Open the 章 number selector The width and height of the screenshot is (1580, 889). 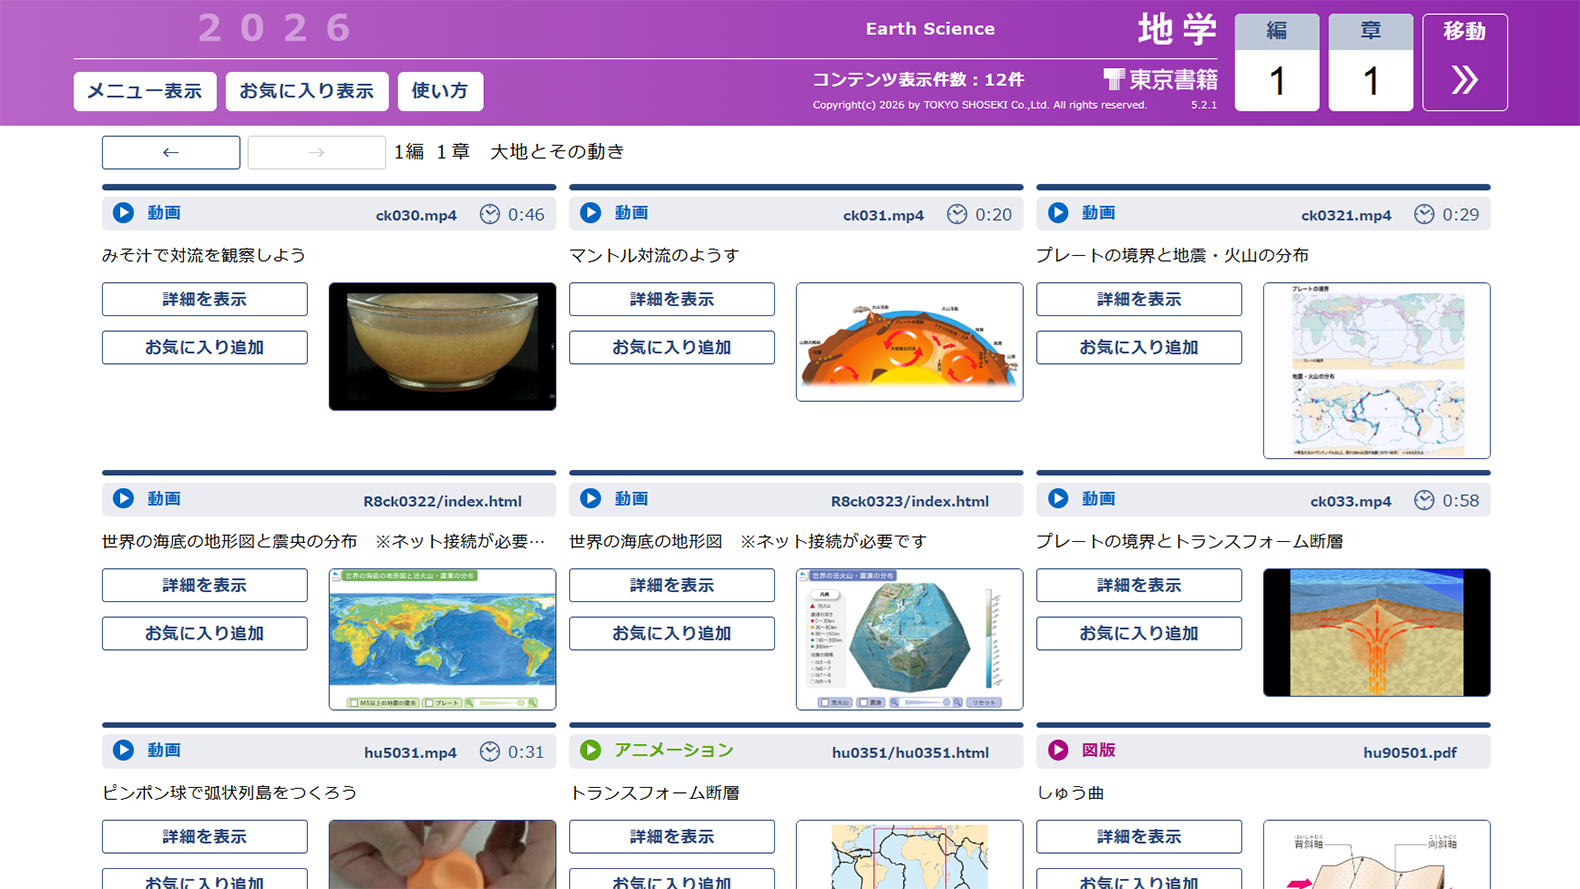pos(1370,80)
